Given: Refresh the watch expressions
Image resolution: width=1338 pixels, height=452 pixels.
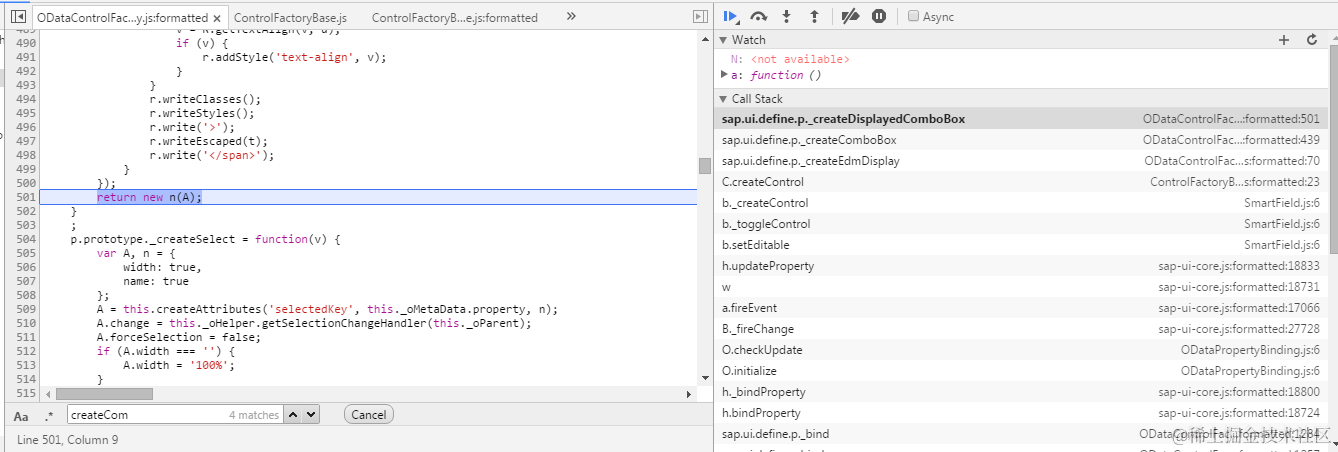Looking at the screenshot, I should pos(1312,40).
